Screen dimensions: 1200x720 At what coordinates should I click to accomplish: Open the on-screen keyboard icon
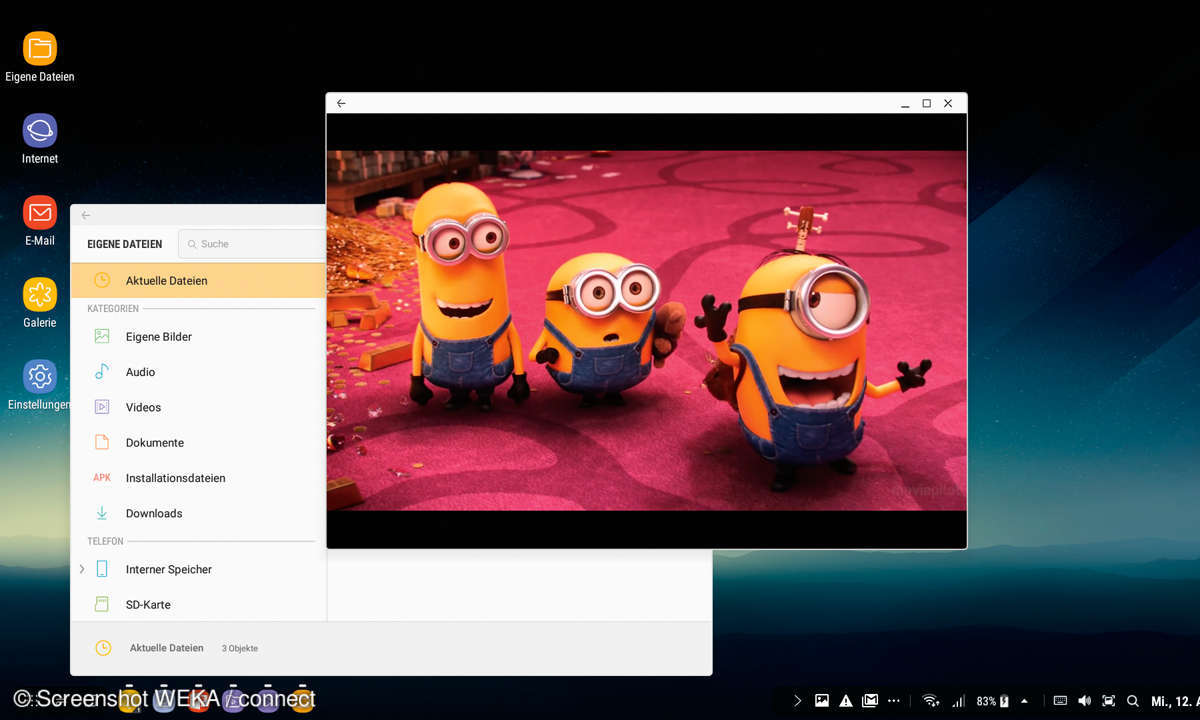(1060, 701)
